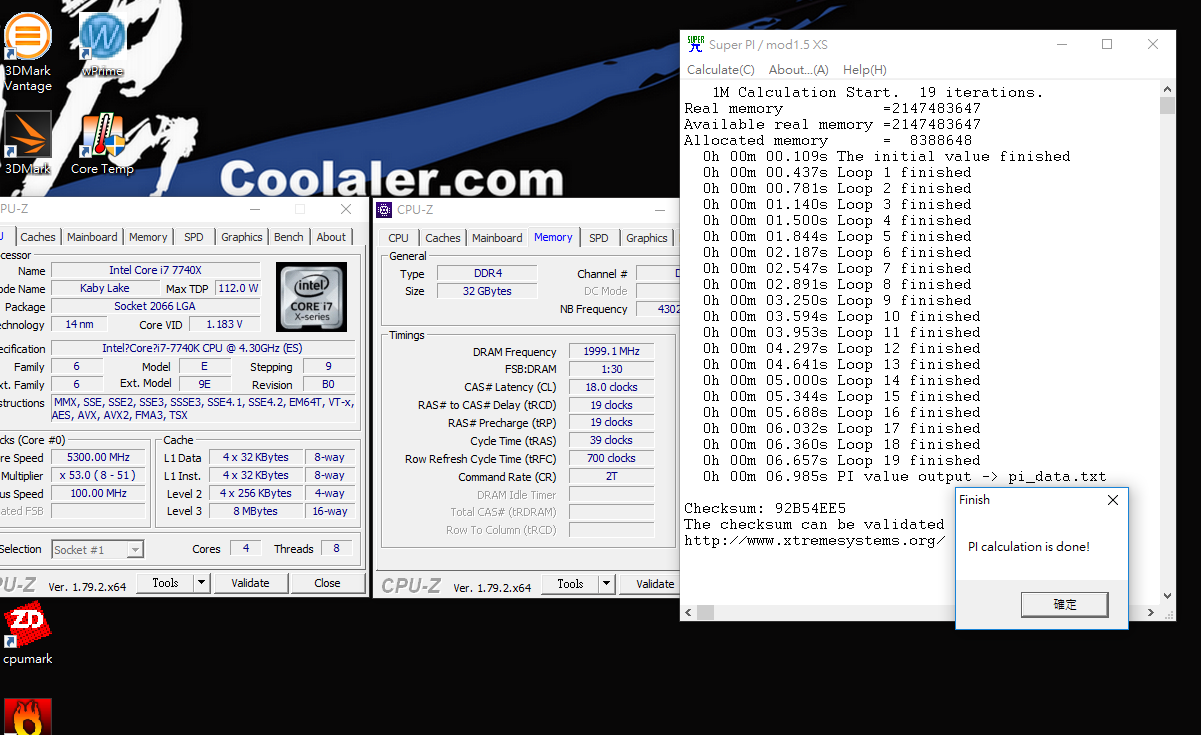Click the Intel Core i7 7740X name field
Screen dimensions: 1201x735
pos(155,271)
